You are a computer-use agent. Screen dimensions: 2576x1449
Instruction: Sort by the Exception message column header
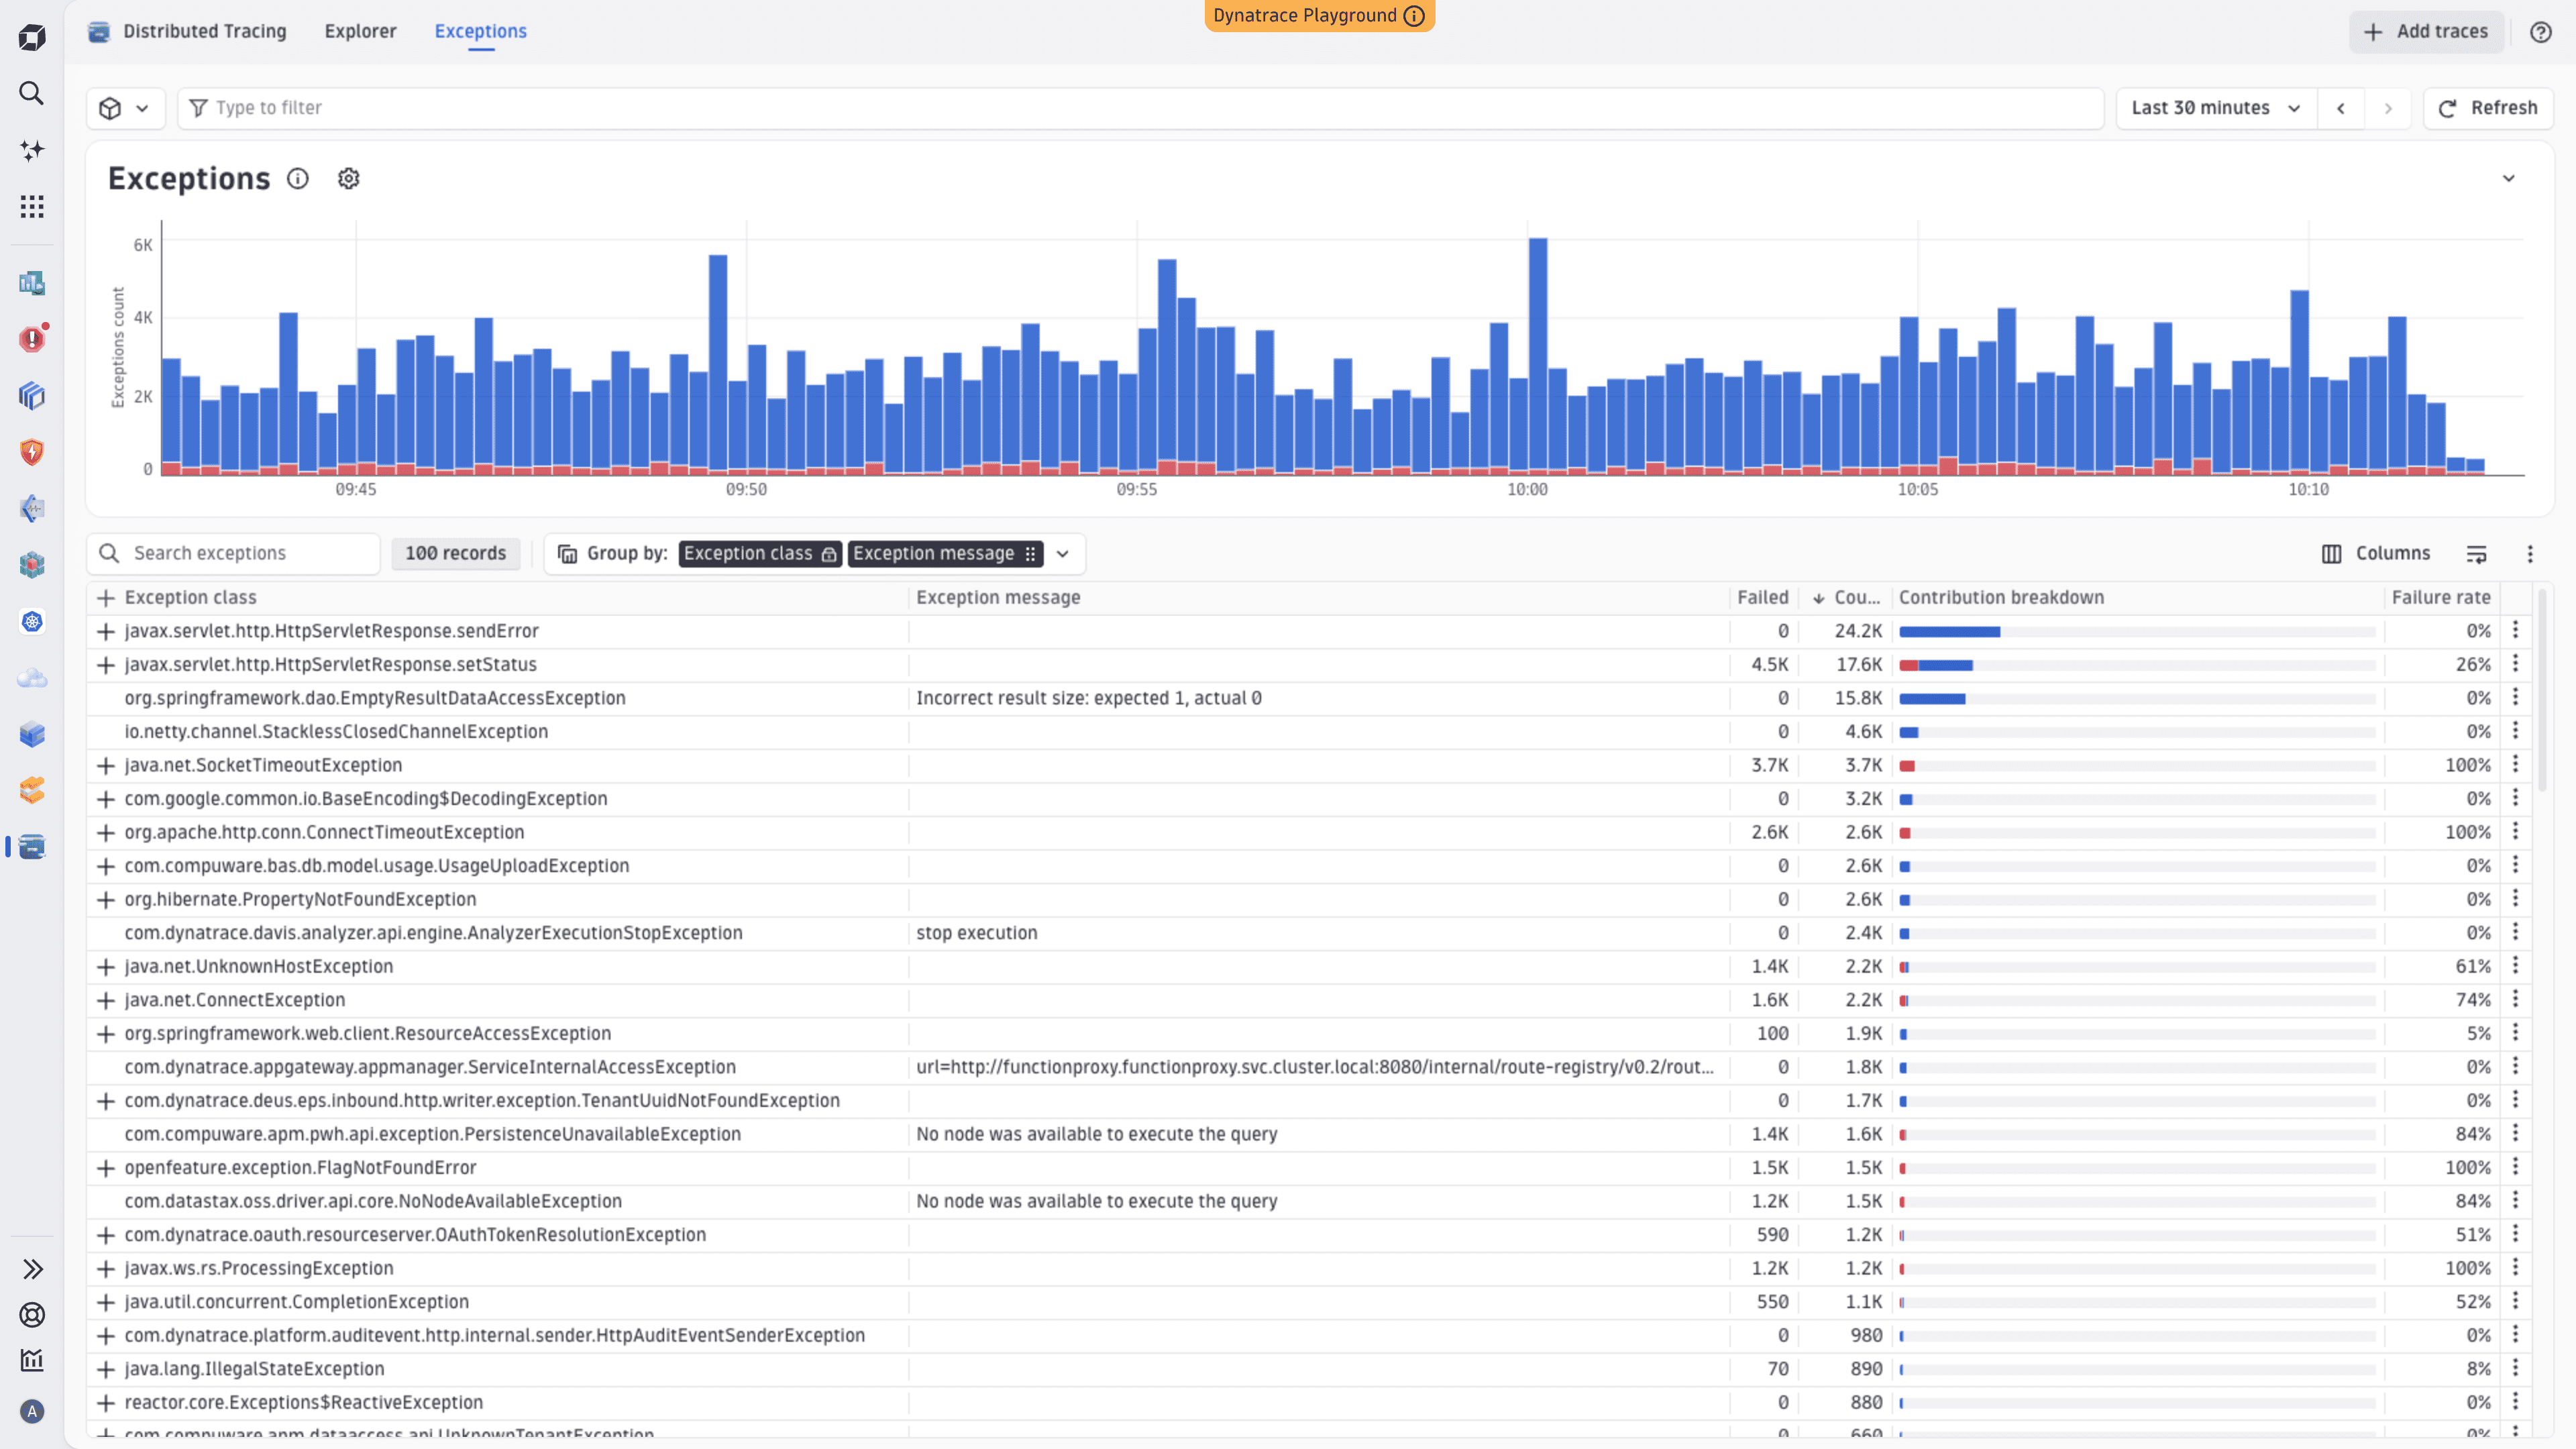pos(998,598)
